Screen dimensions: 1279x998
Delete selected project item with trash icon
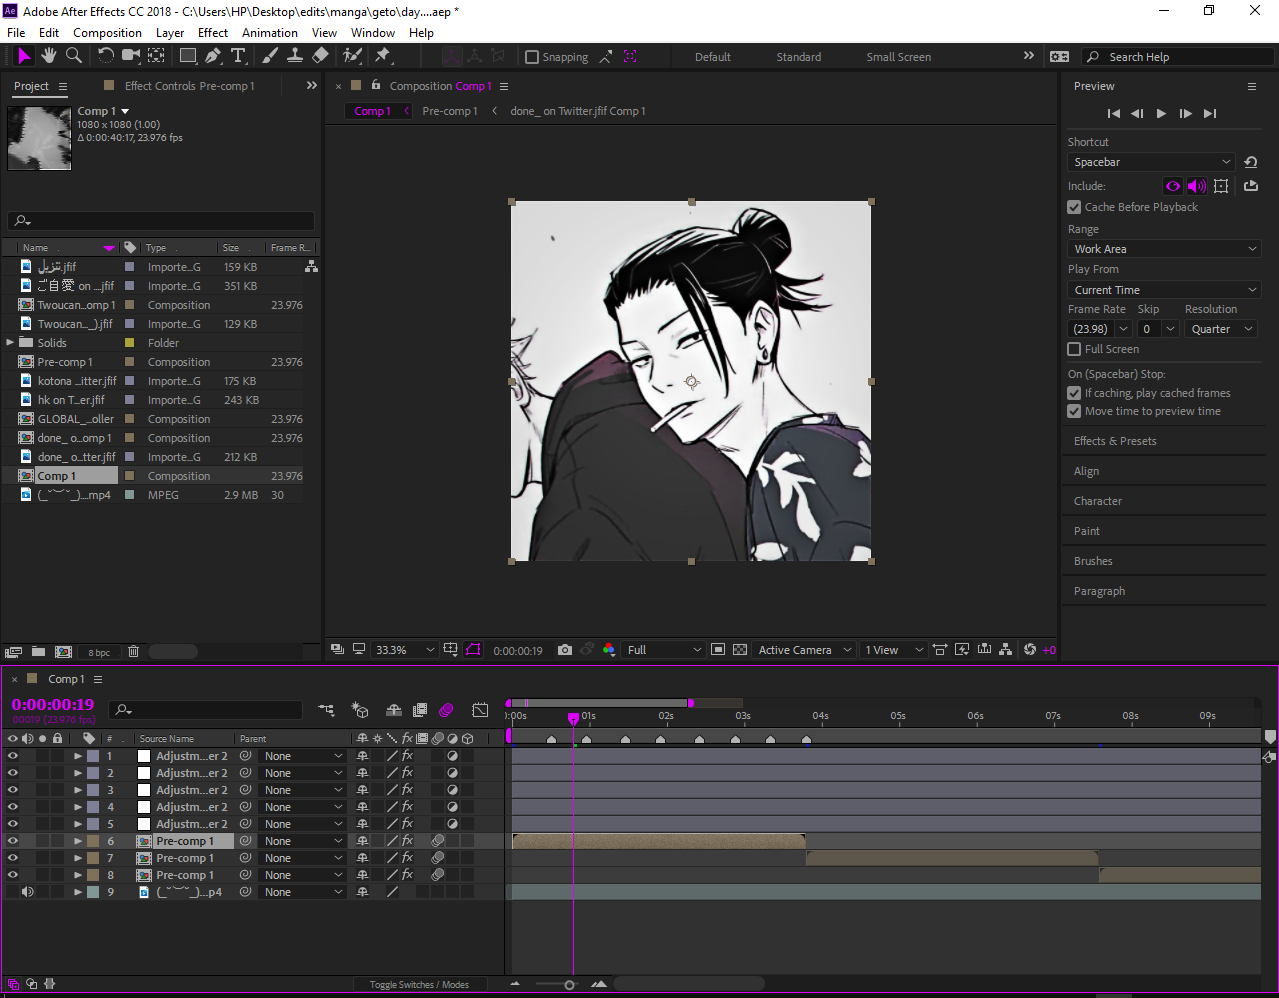133,652
